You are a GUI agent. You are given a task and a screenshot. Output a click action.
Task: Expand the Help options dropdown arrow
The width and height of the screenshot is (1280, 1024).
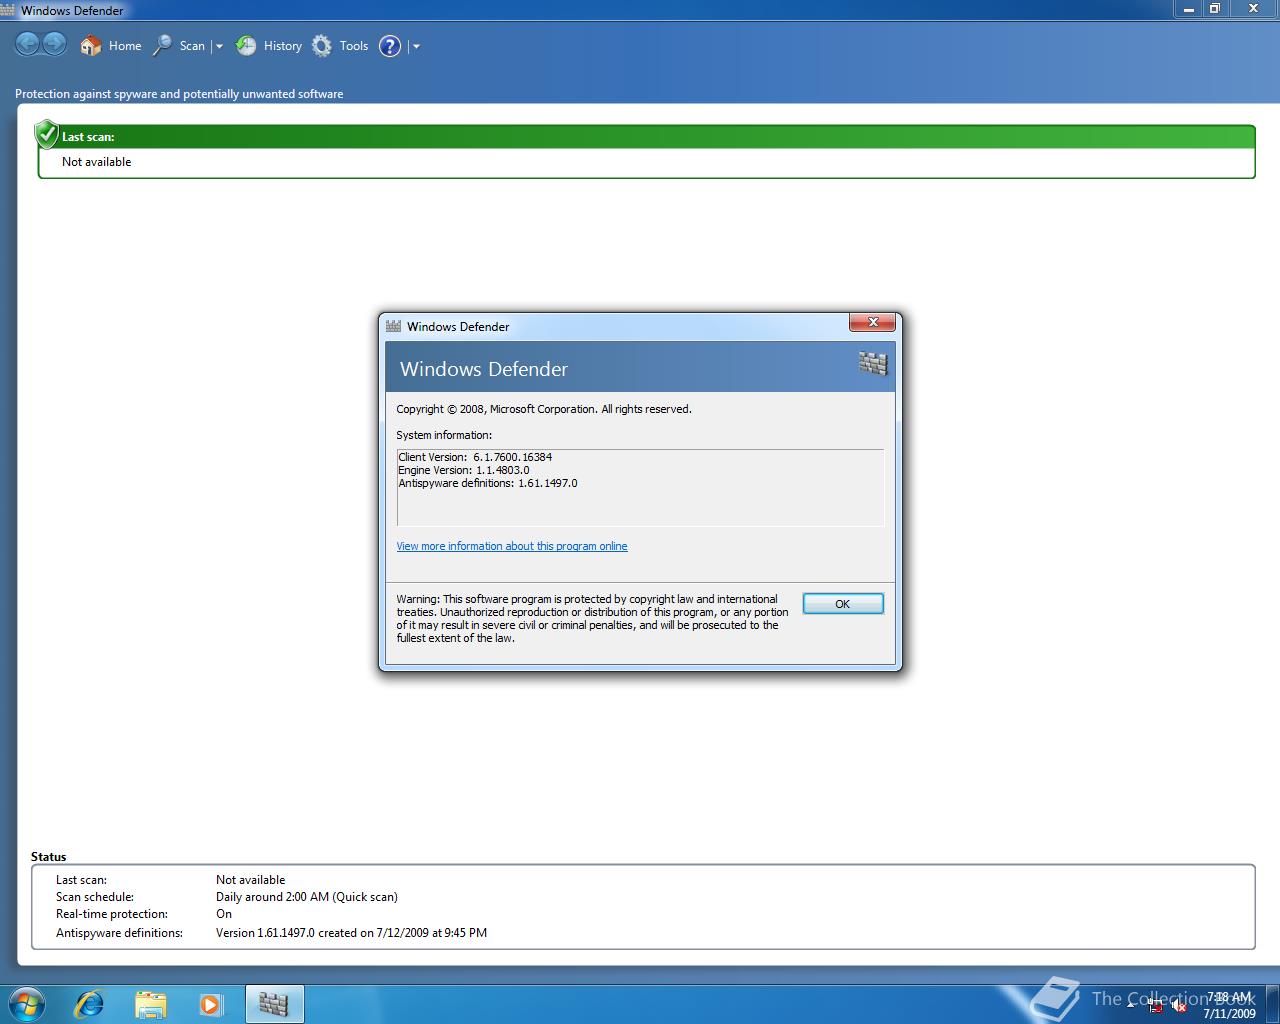click(416, 46)
